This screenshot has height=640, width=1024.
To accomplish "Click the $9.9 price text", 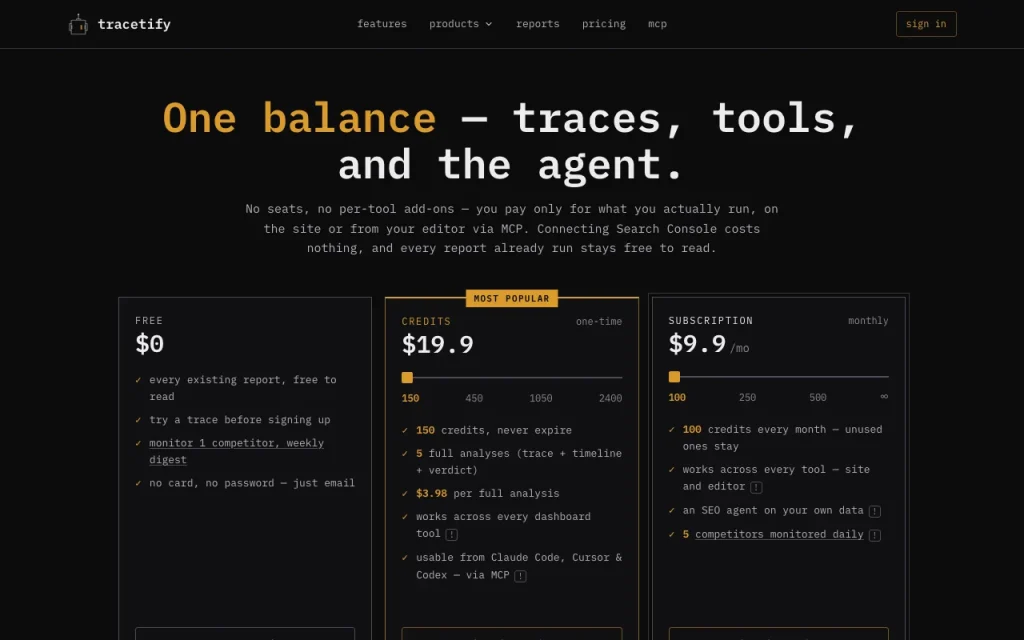I will coord(697,344).
